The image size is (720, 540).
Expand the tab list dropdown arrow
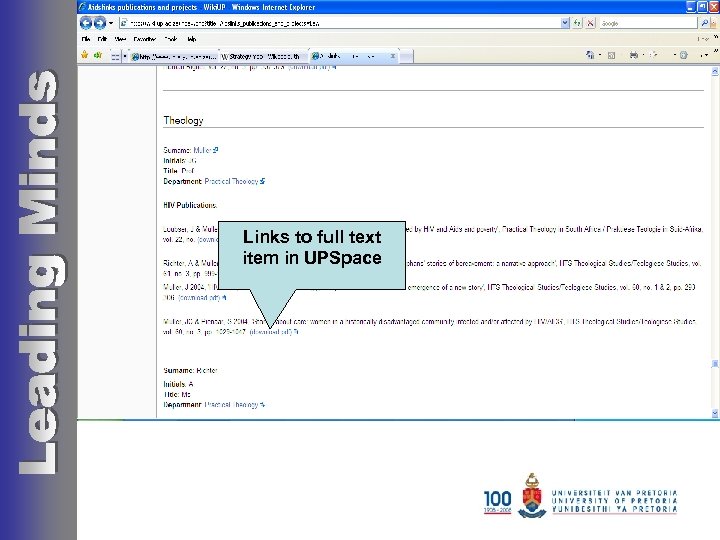pos(125,56)
